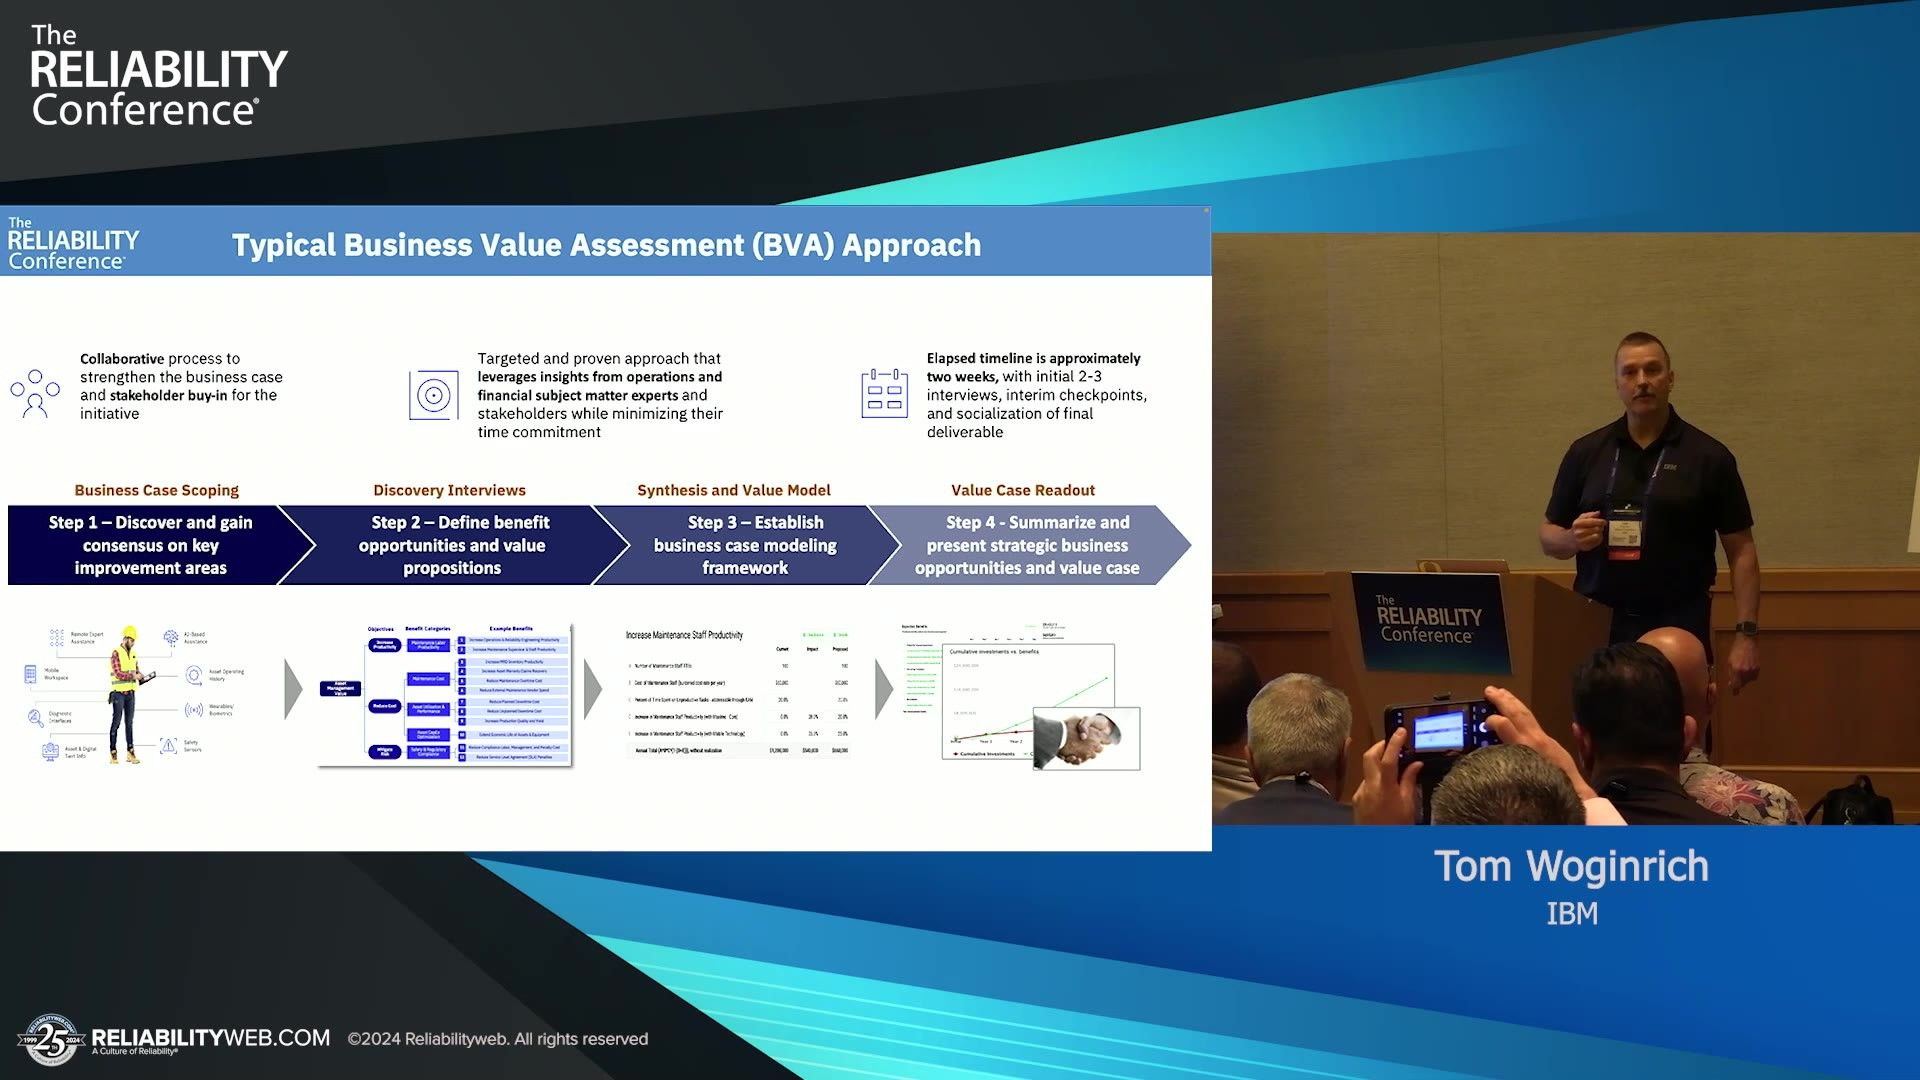Click the AI-Based Assistance brain icon
The height and width of the screenshot is (1080, 1920).
171,637
